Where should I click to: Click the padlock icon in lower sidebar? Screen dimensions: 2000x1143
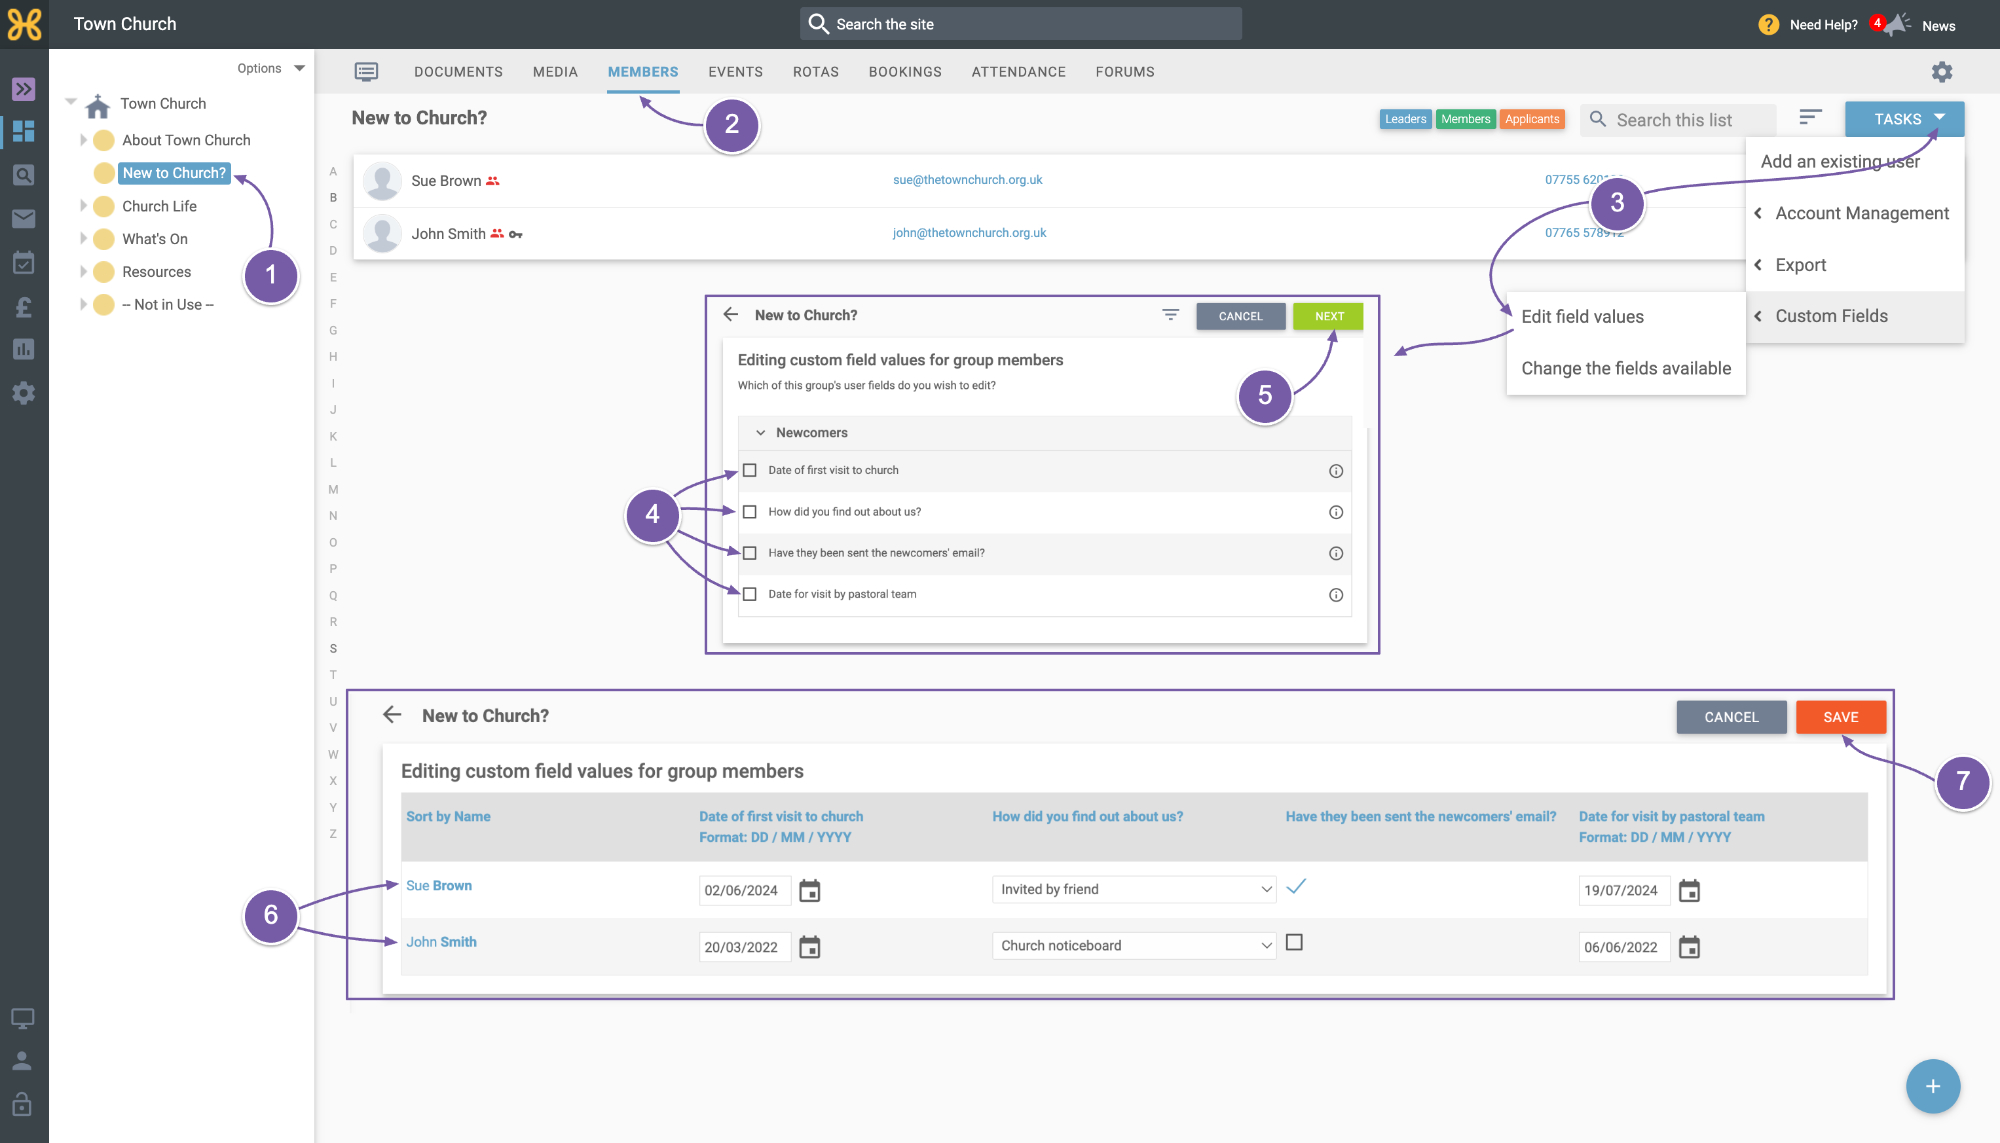point(23,1104)
